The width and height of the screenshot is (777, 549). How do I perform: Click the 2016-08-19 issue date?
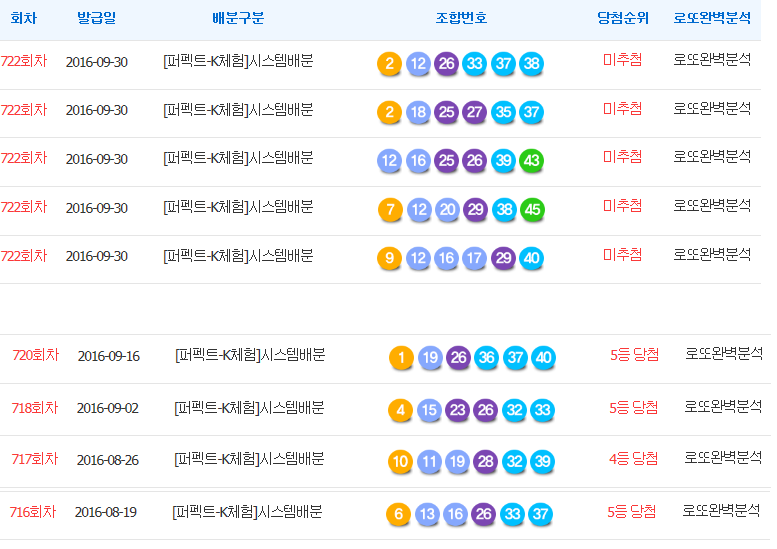[x=105, y=512]
